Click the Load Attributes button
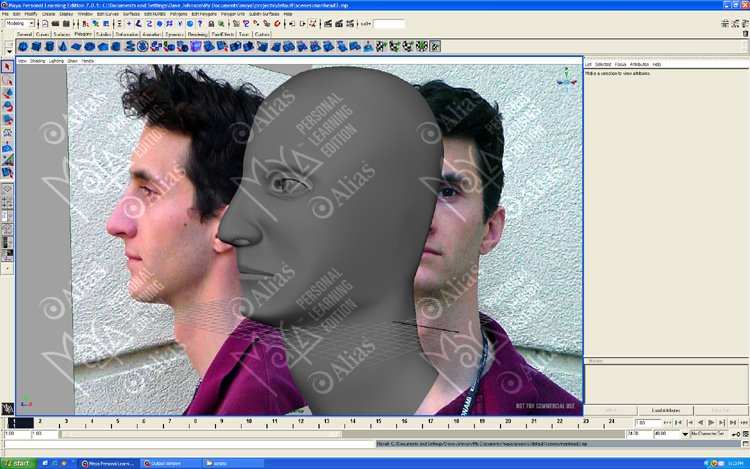750x469 pixels. (x=665, y=411)
